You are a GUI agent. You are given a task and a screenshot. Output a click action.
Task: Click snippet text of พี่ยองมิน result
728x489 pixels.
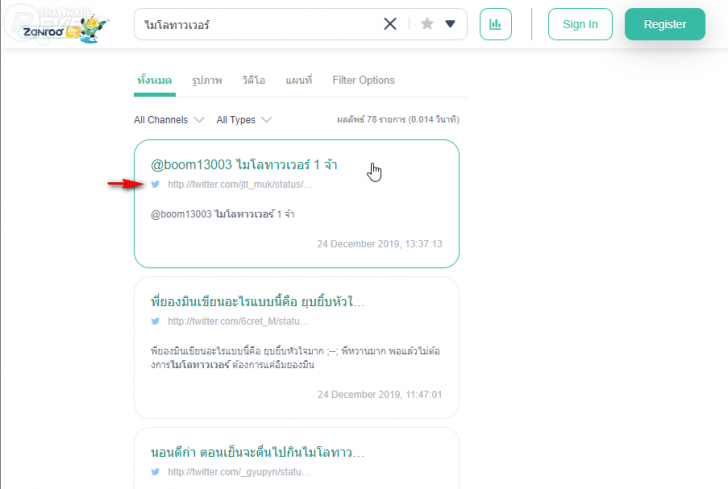click(x=295, y=358)
